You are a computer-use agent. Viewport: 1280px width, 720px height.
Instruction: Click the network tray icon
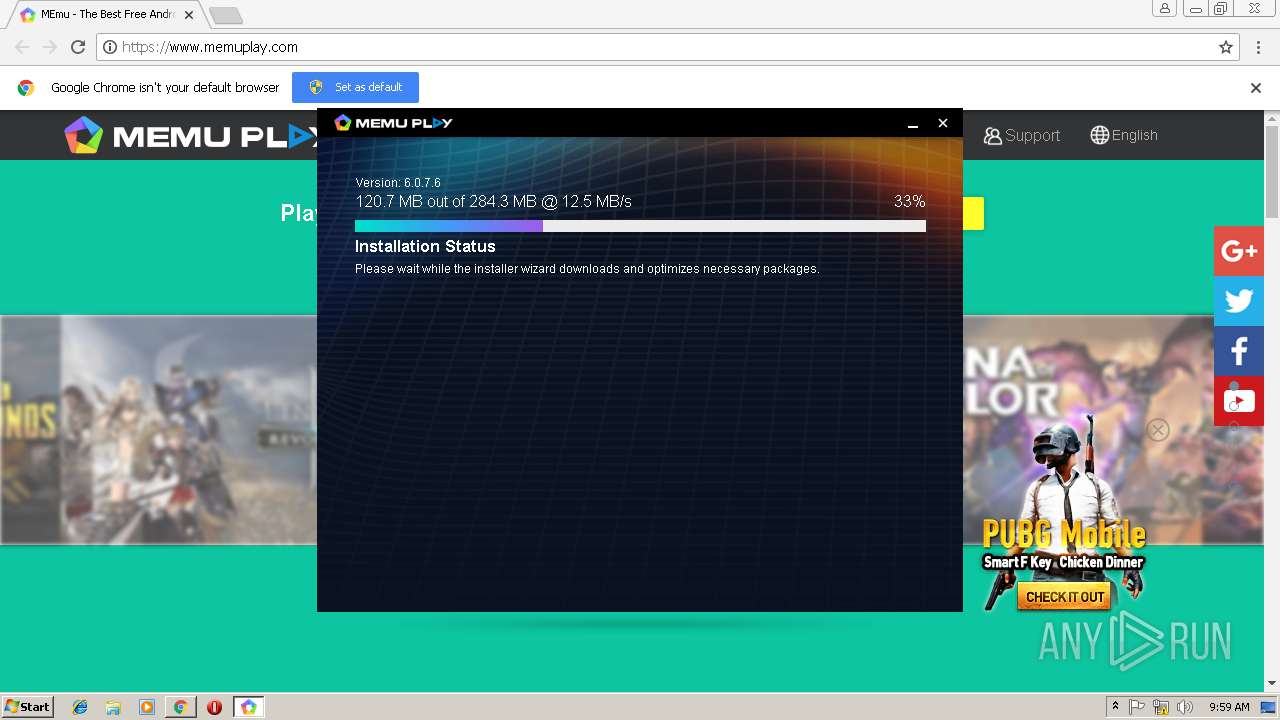point(1161,707)
